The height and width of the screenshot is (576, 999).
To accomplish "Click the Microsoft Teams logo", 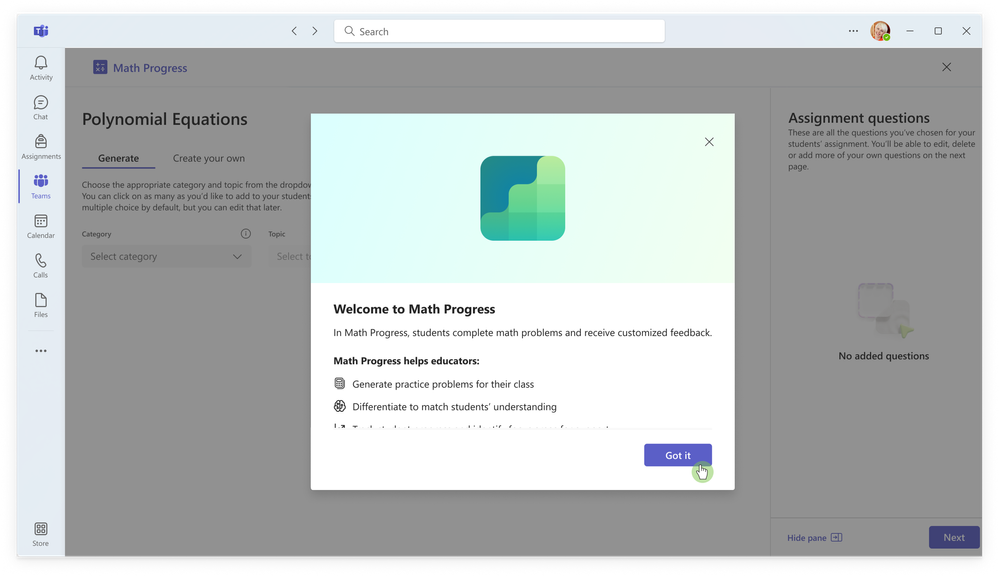I will [x=41, y=31].
